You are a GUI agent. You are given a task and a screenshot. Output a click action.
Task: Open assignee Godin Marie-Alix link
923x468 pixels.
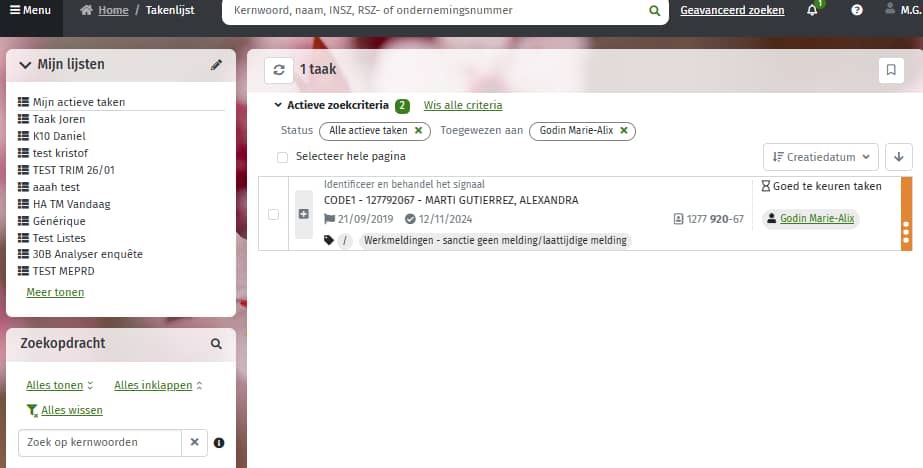817,218
